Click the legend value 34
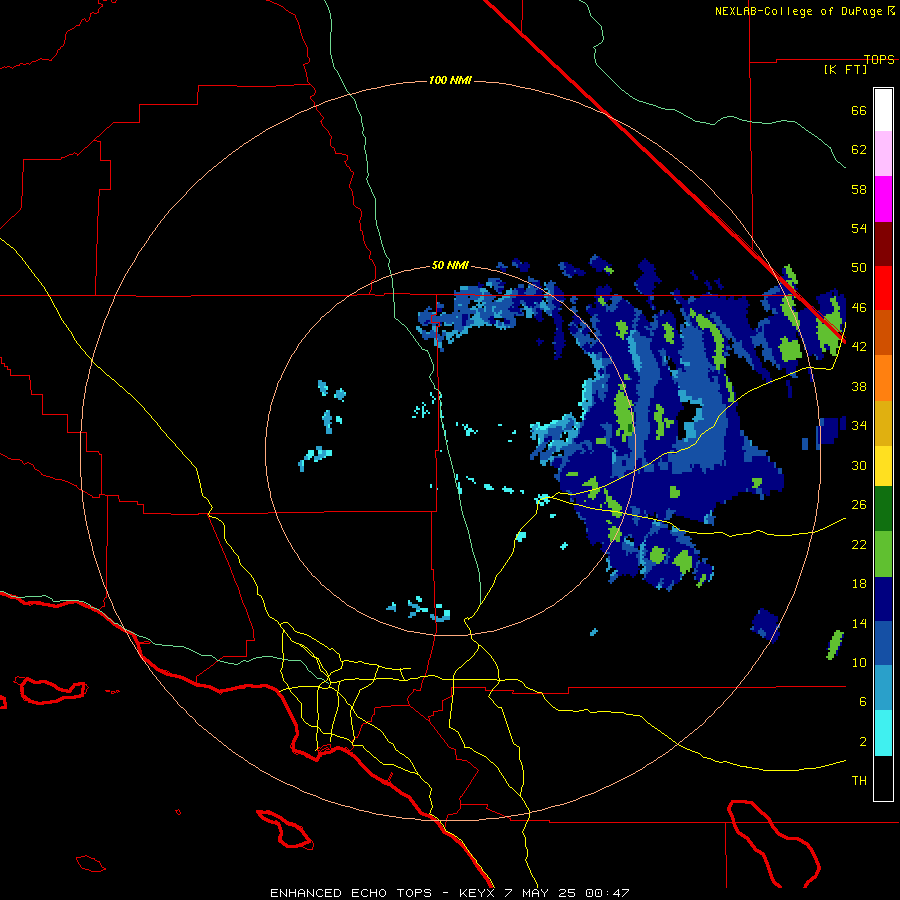The image size is (900, 900). coord(859,426)
